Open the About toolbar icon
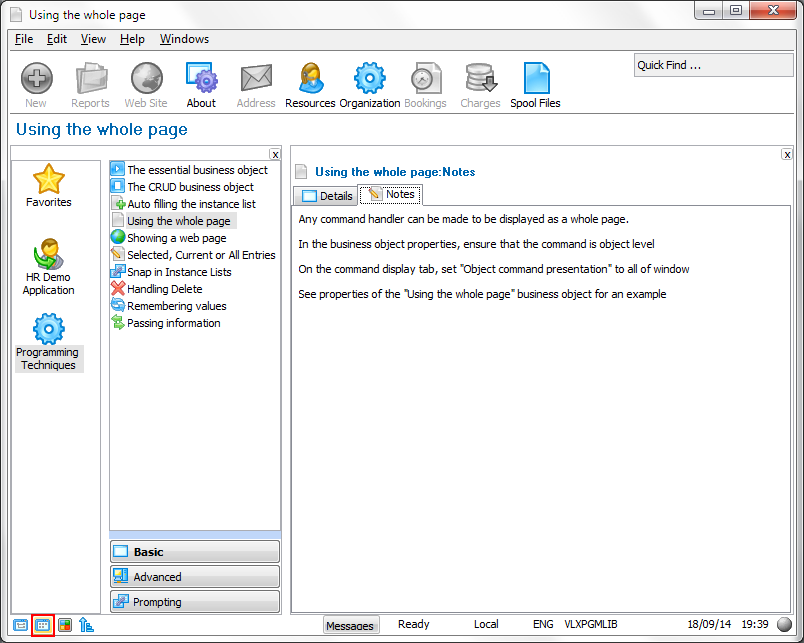The image size is (804, 643). 202,79
